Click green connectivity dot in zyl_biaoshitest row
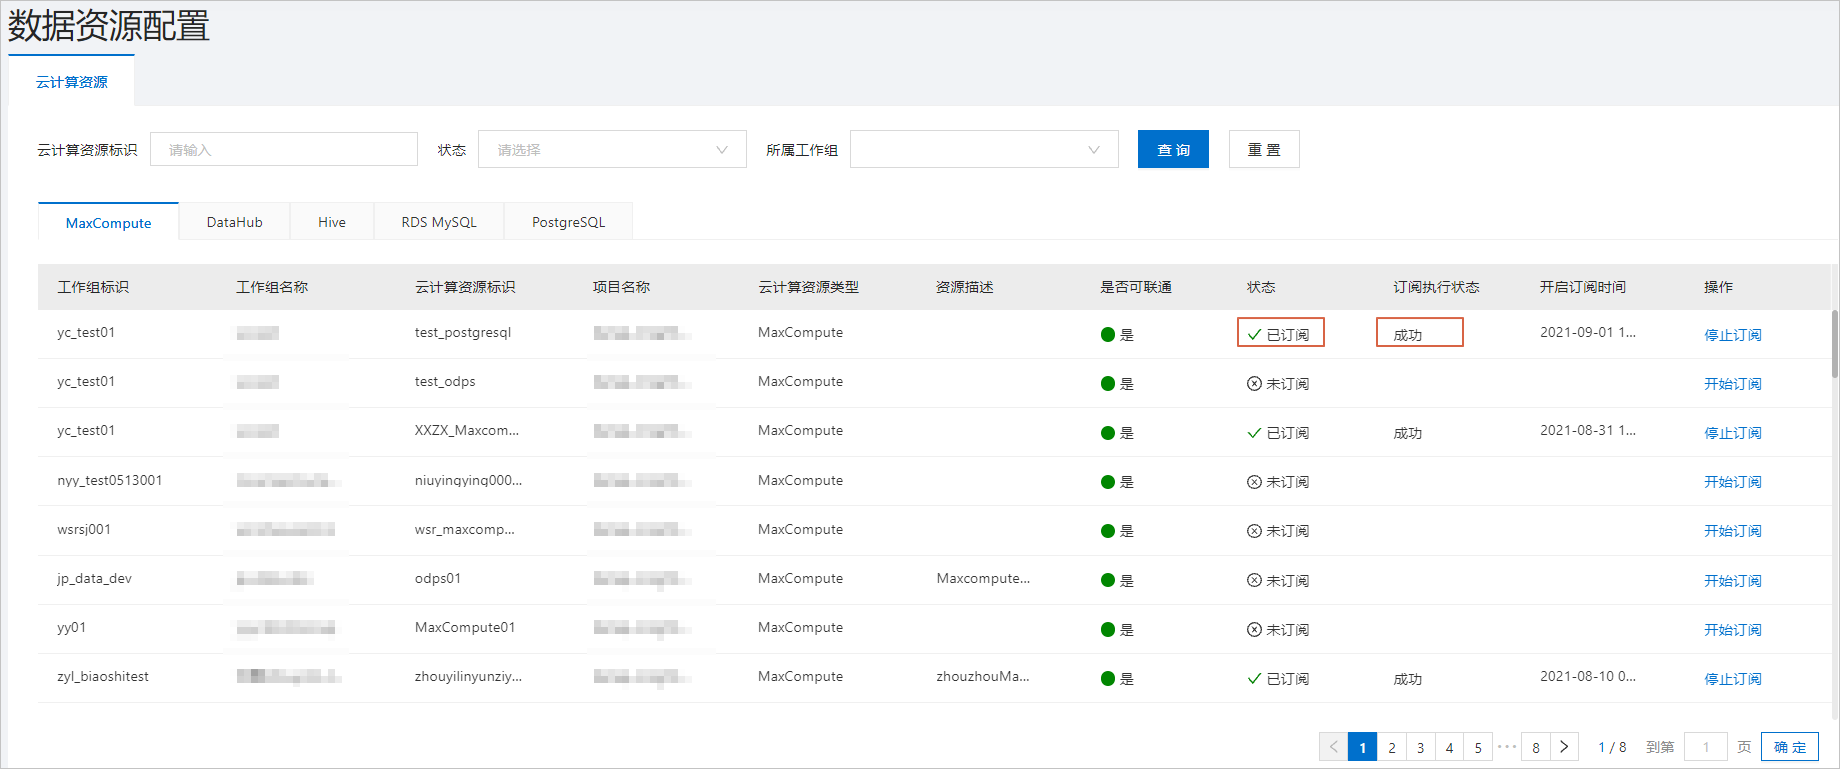The width and height of the screenshot is (1840, 769). click(x=1108, y=679)
